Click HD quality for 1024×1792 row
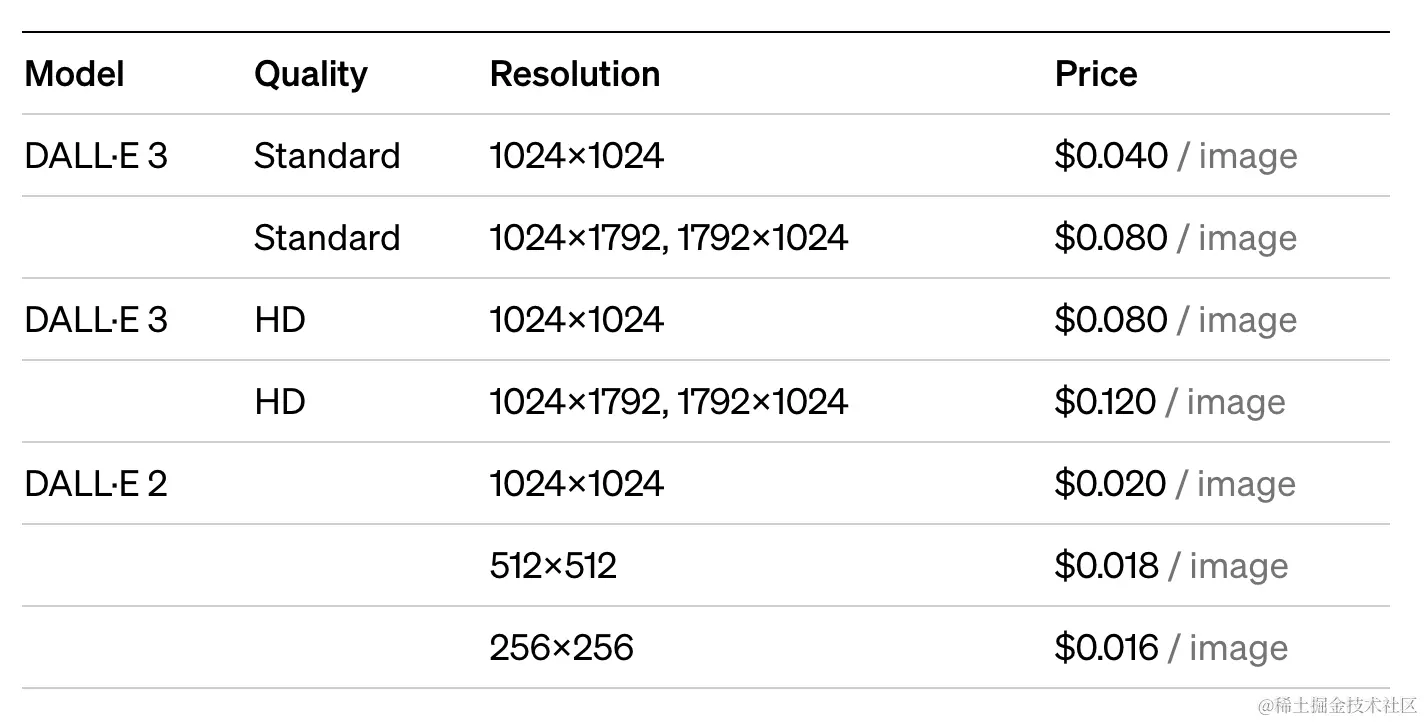1424x722 pixels. click(280, 402)
